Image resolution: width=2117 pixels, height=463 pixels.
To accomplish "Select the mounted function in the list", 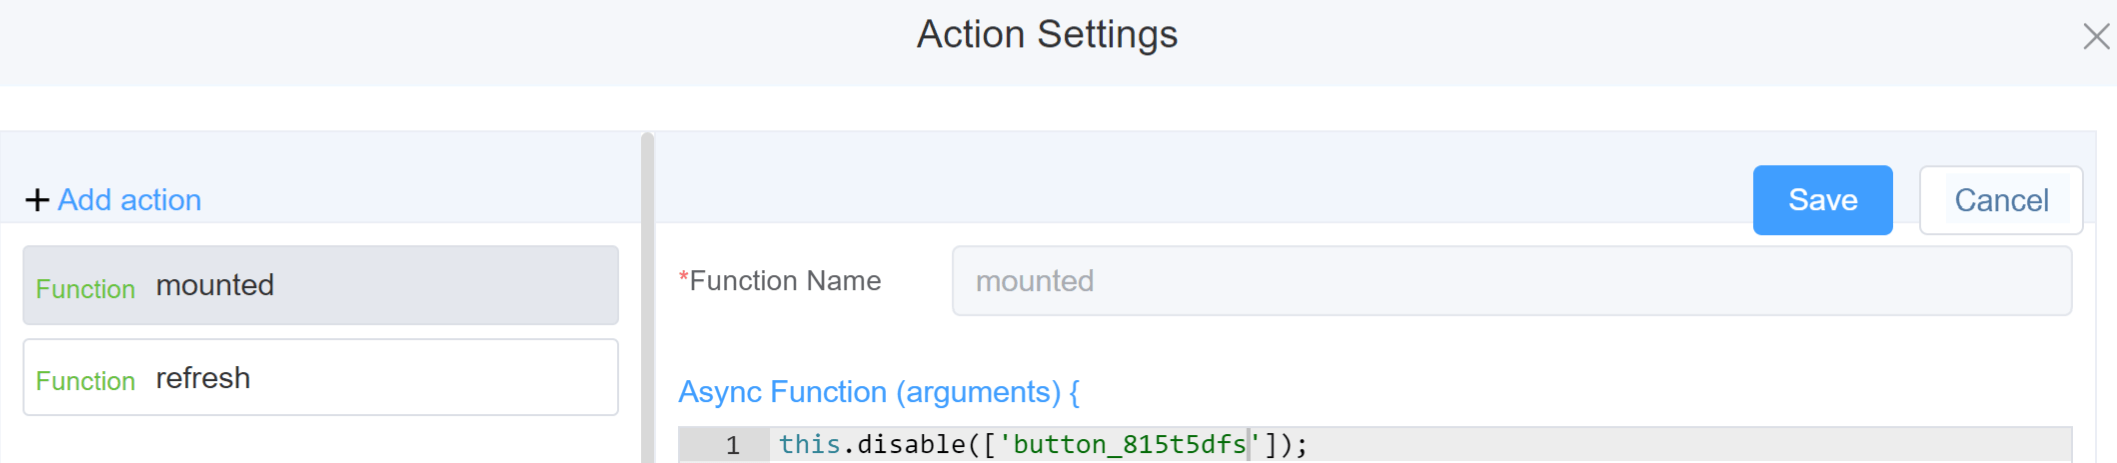I will click(x=321, y=285).
